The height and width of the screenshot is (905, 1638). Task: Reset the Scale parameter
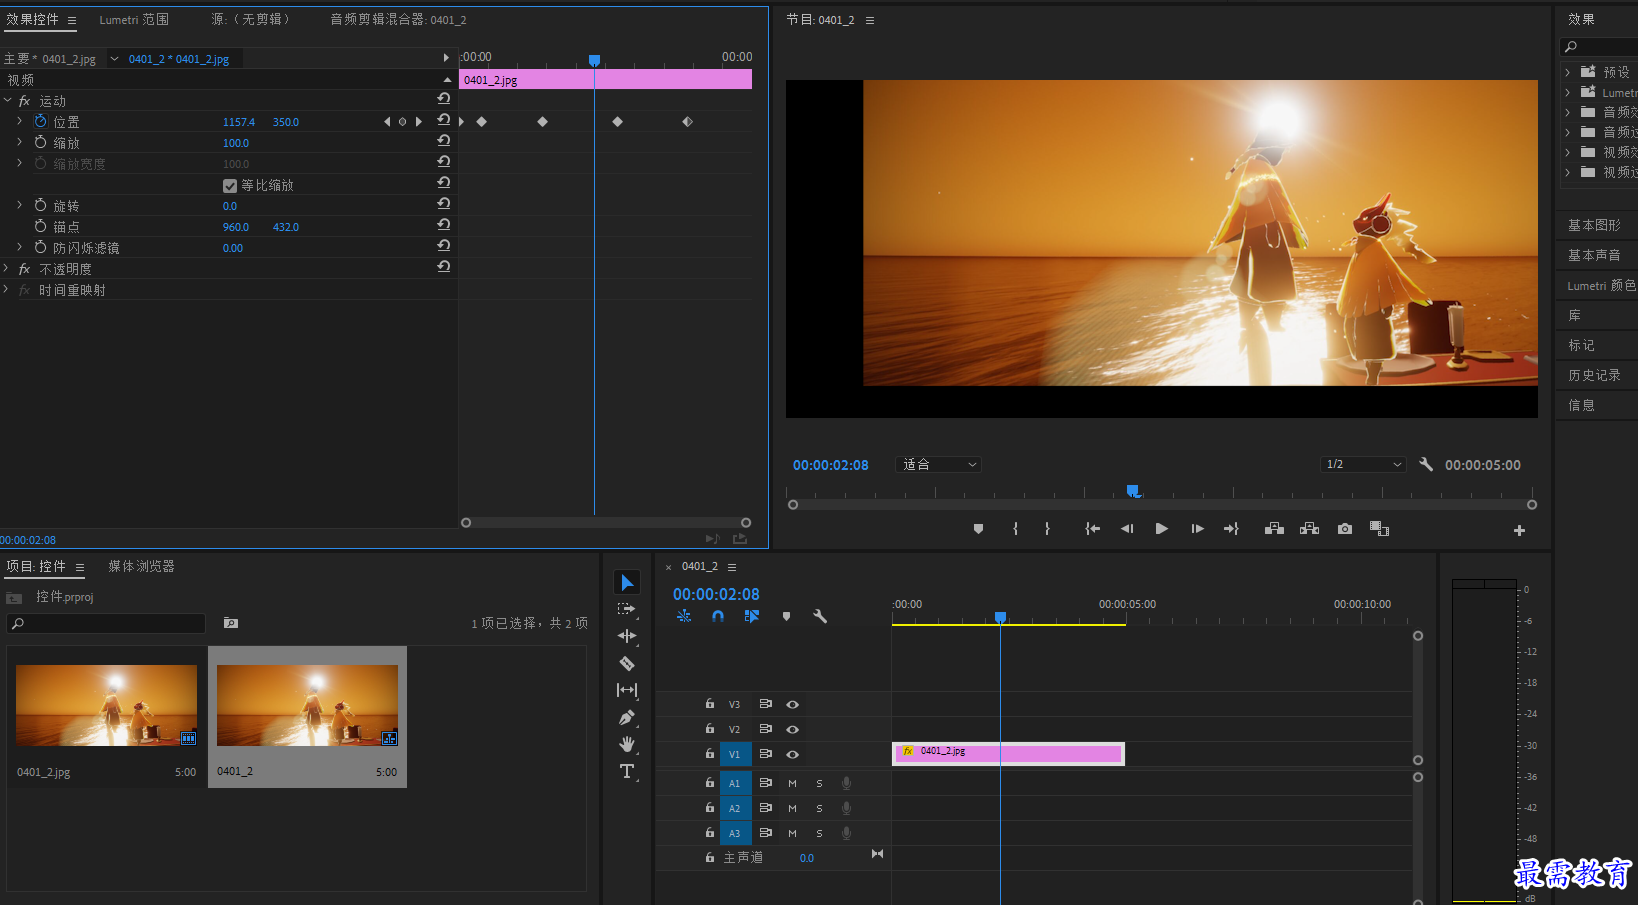[x=444, y=141]
